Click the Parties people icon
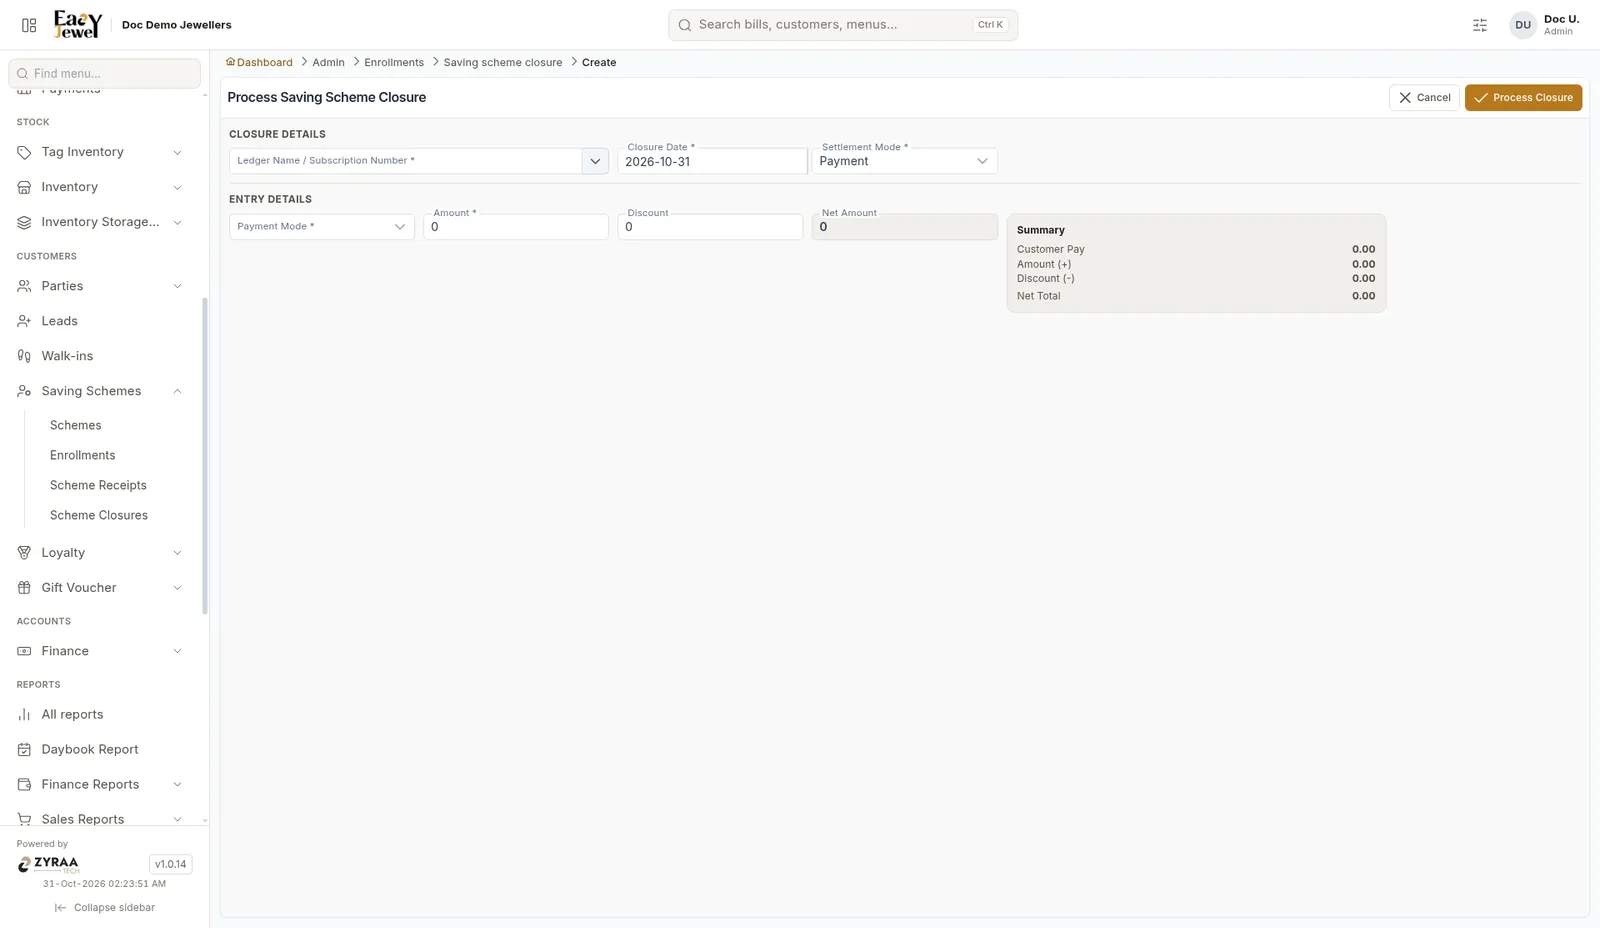Image resolution: width=1600 pixels, height=928 pixels. (x=24, y=286)
